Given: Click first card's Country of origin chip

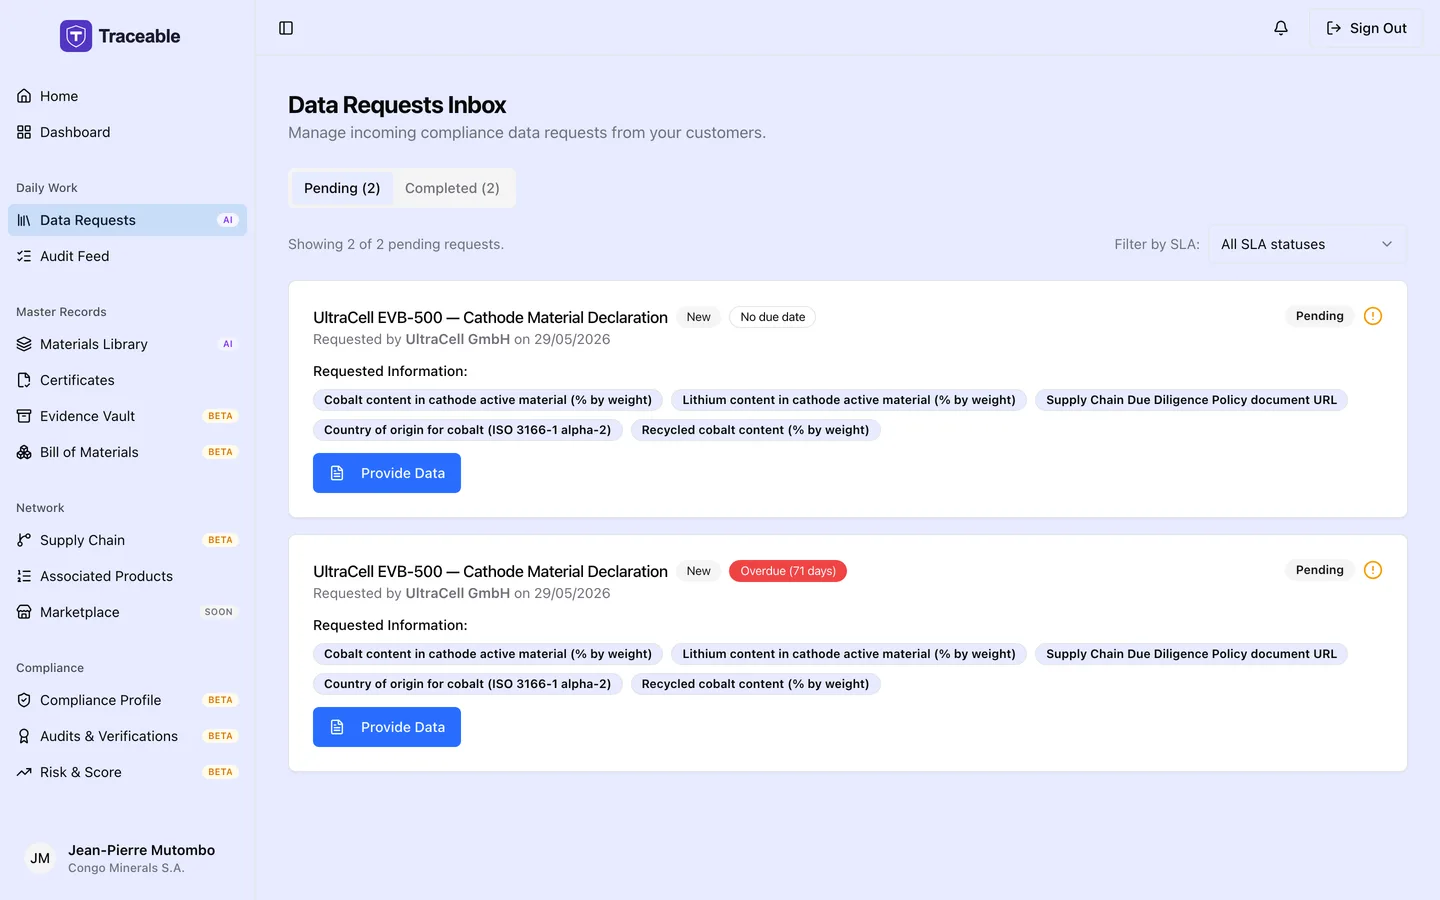Looking at the screenshot, I should tap(468, 430).
